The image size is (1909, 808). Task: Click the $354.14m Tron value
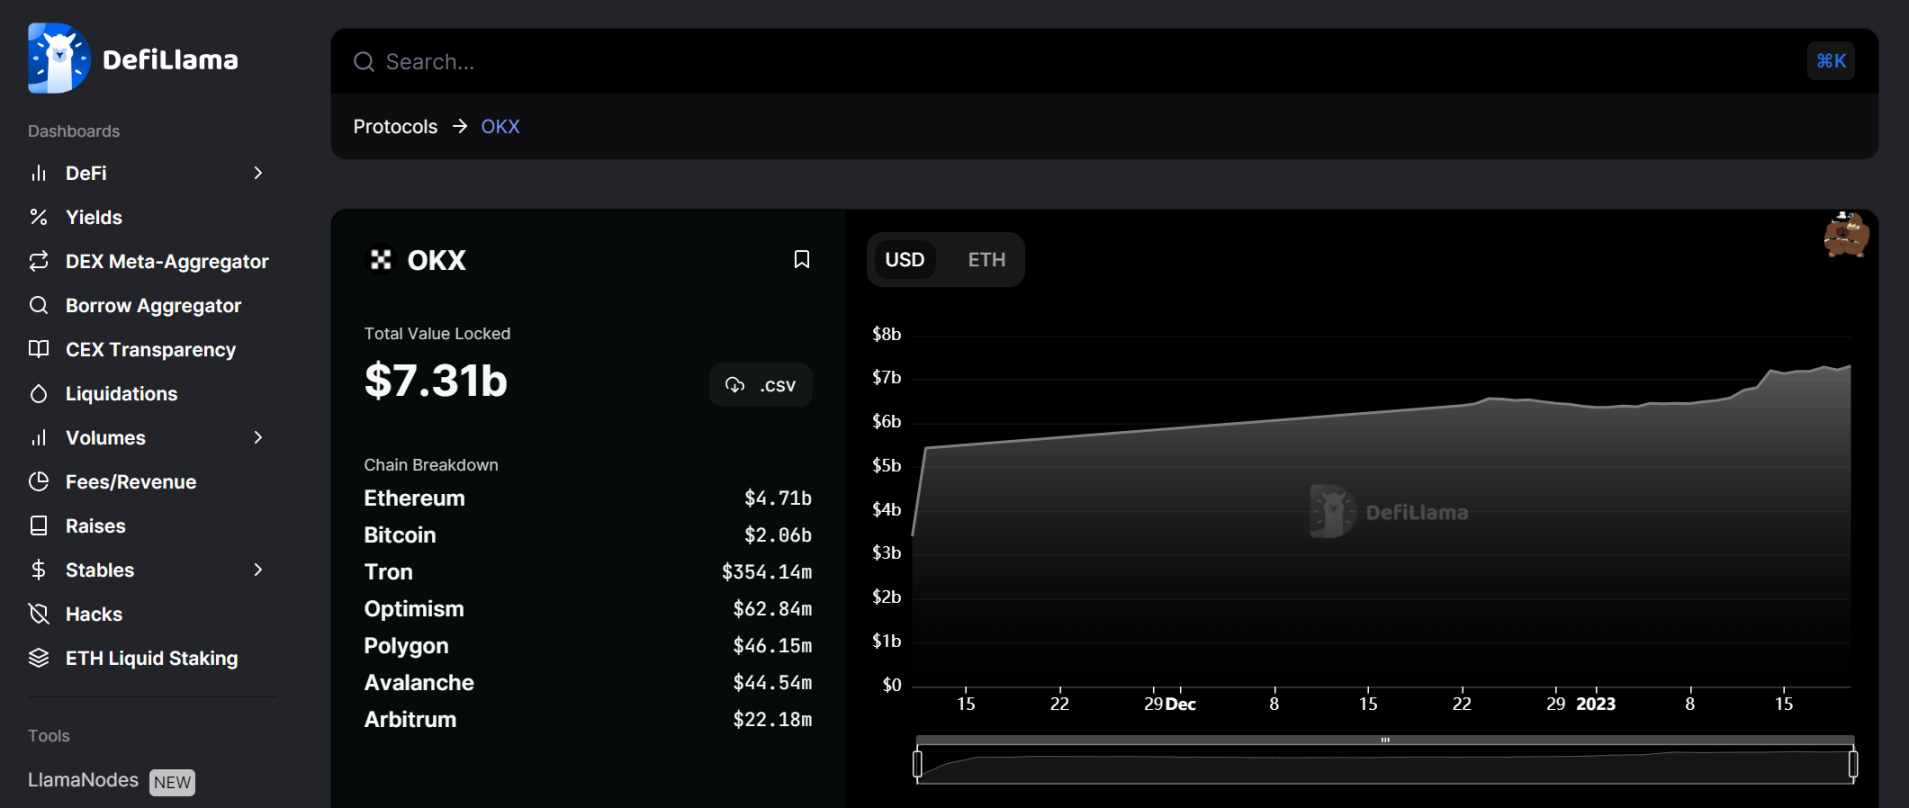pos(767,572)
